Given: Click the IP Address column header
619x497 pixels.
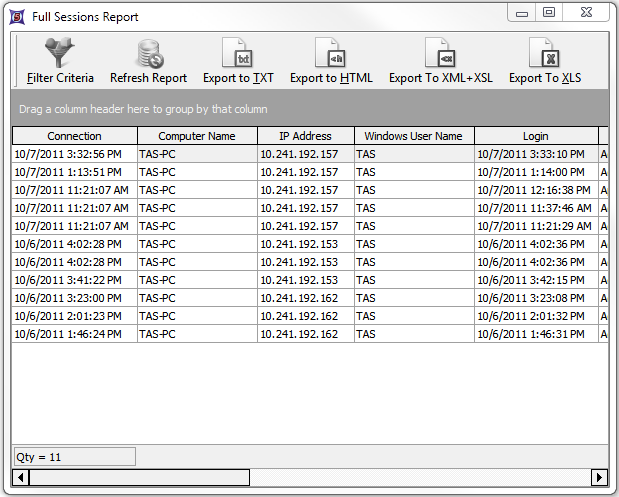Looking at the screenshot, I should [305, 136].
